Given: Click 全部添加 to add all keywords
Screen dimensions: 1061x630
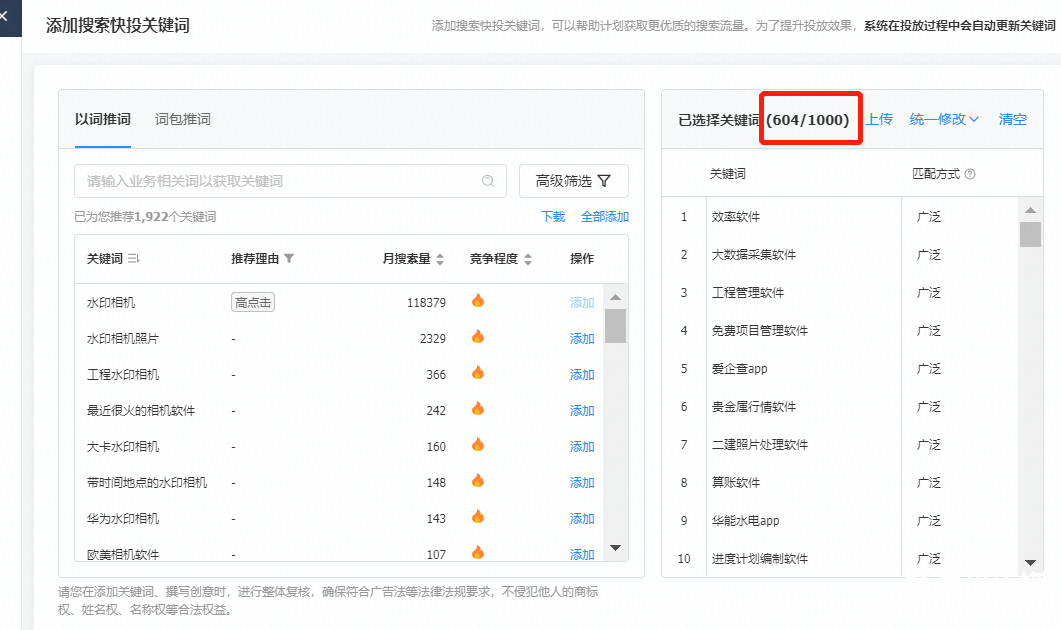Looking at the screenshot, I should coord(605,216).
